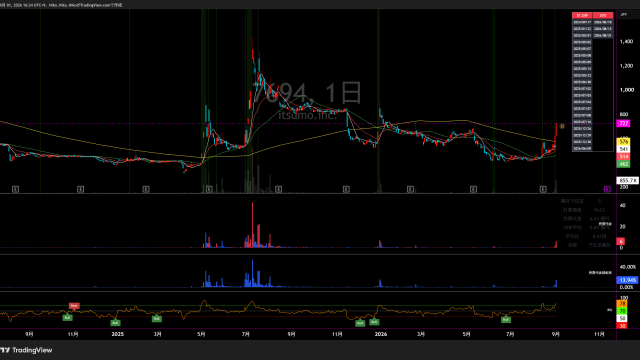
Task: Click the leftmost E earnings marker
Action: point(15,189)
